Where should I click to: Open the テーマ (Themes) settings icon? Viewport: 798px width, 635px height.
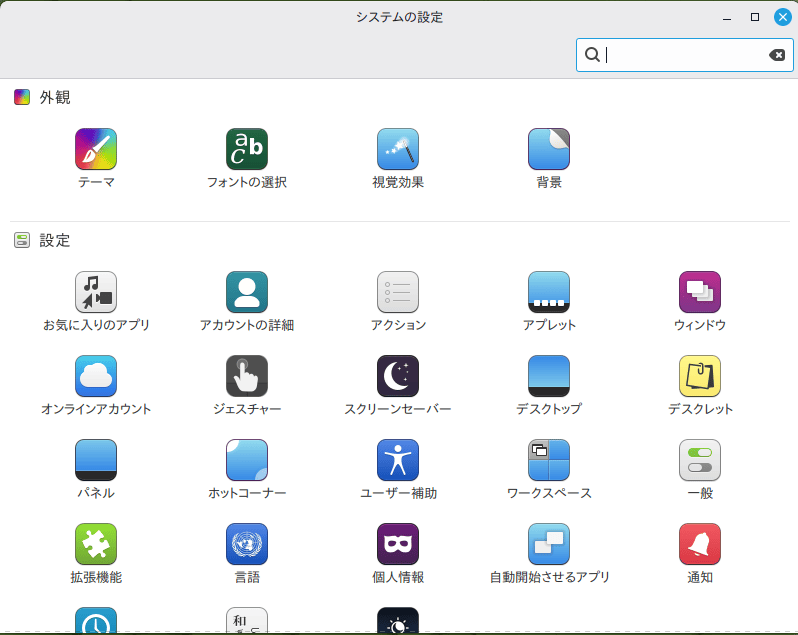96,149
